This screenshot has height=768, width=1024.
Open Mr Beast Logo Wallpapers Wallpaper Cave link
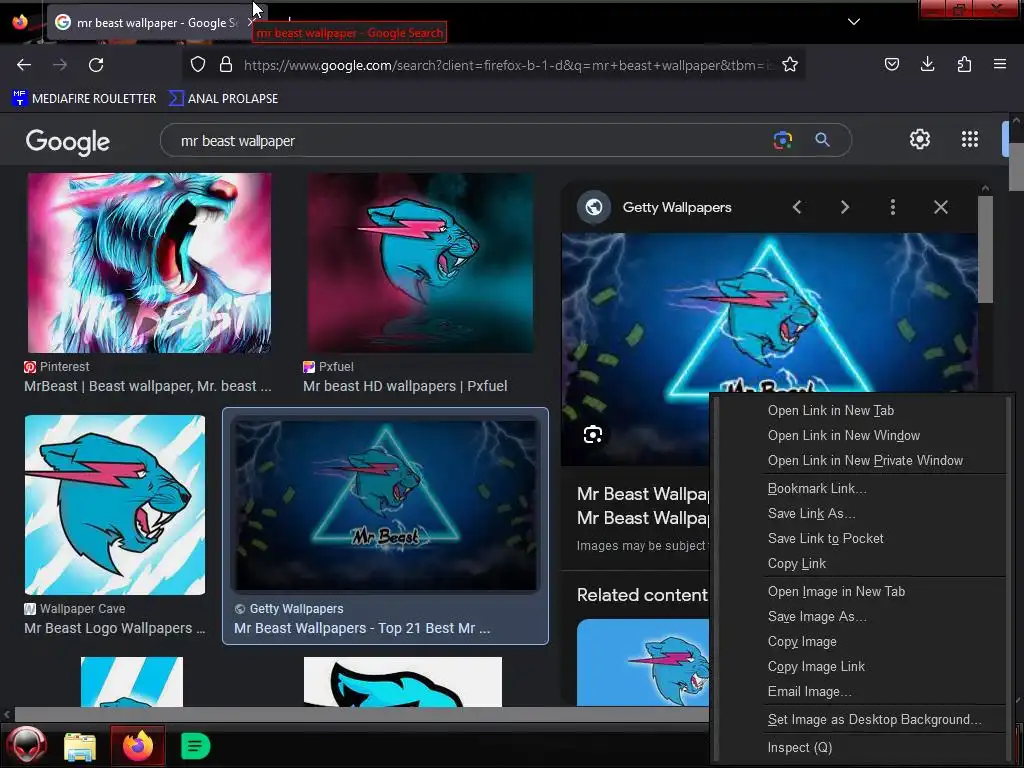[114, 628]
